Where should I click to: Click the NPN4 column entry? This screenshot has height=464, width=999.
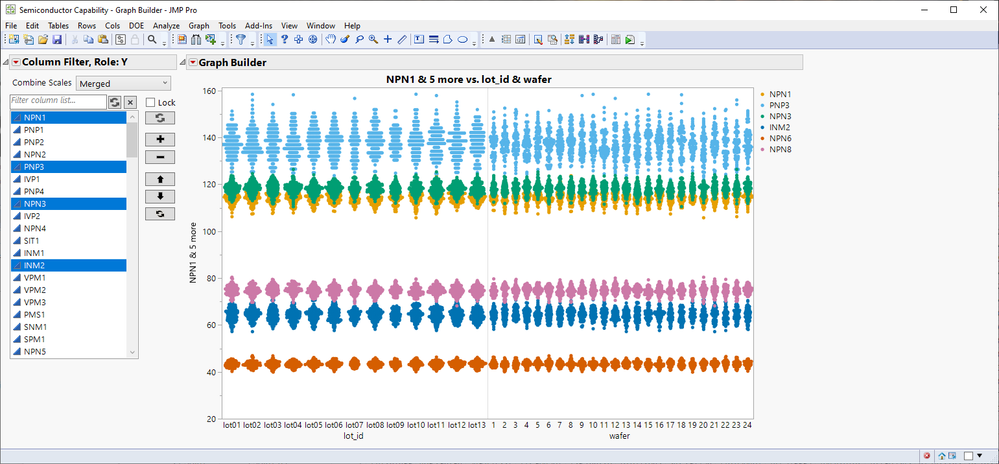coord(35,228)
